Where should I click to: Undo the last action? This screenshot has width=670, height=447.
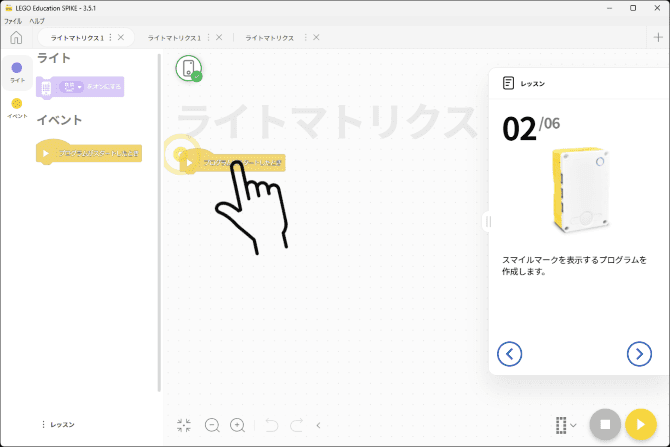[270, 425]
